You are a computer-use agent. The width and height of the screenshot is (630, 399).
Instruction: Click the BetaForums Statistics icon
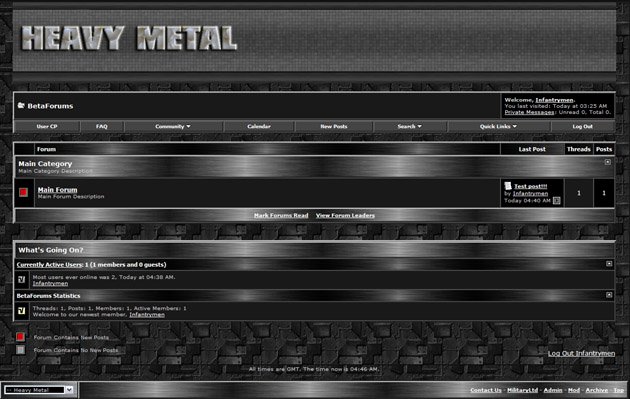(22, 311)
